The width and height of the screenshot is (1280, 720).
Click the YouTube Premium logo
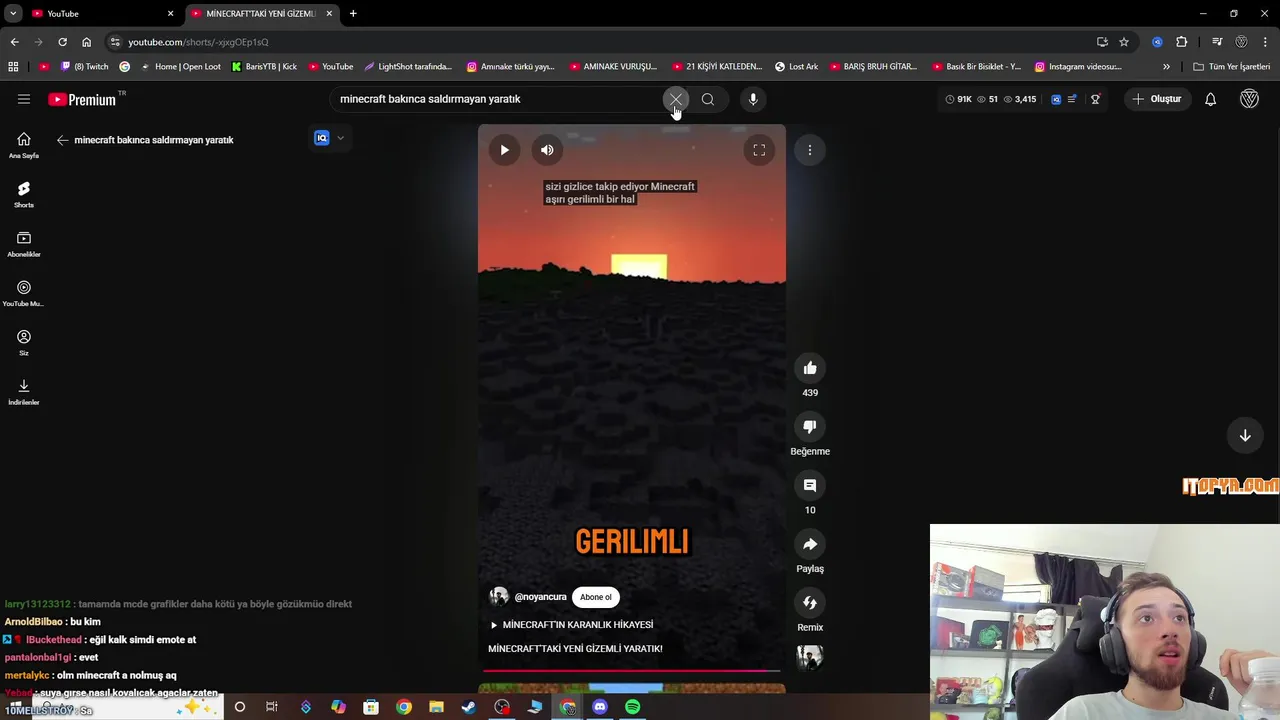pyautogui.click(x=84, y=99)
